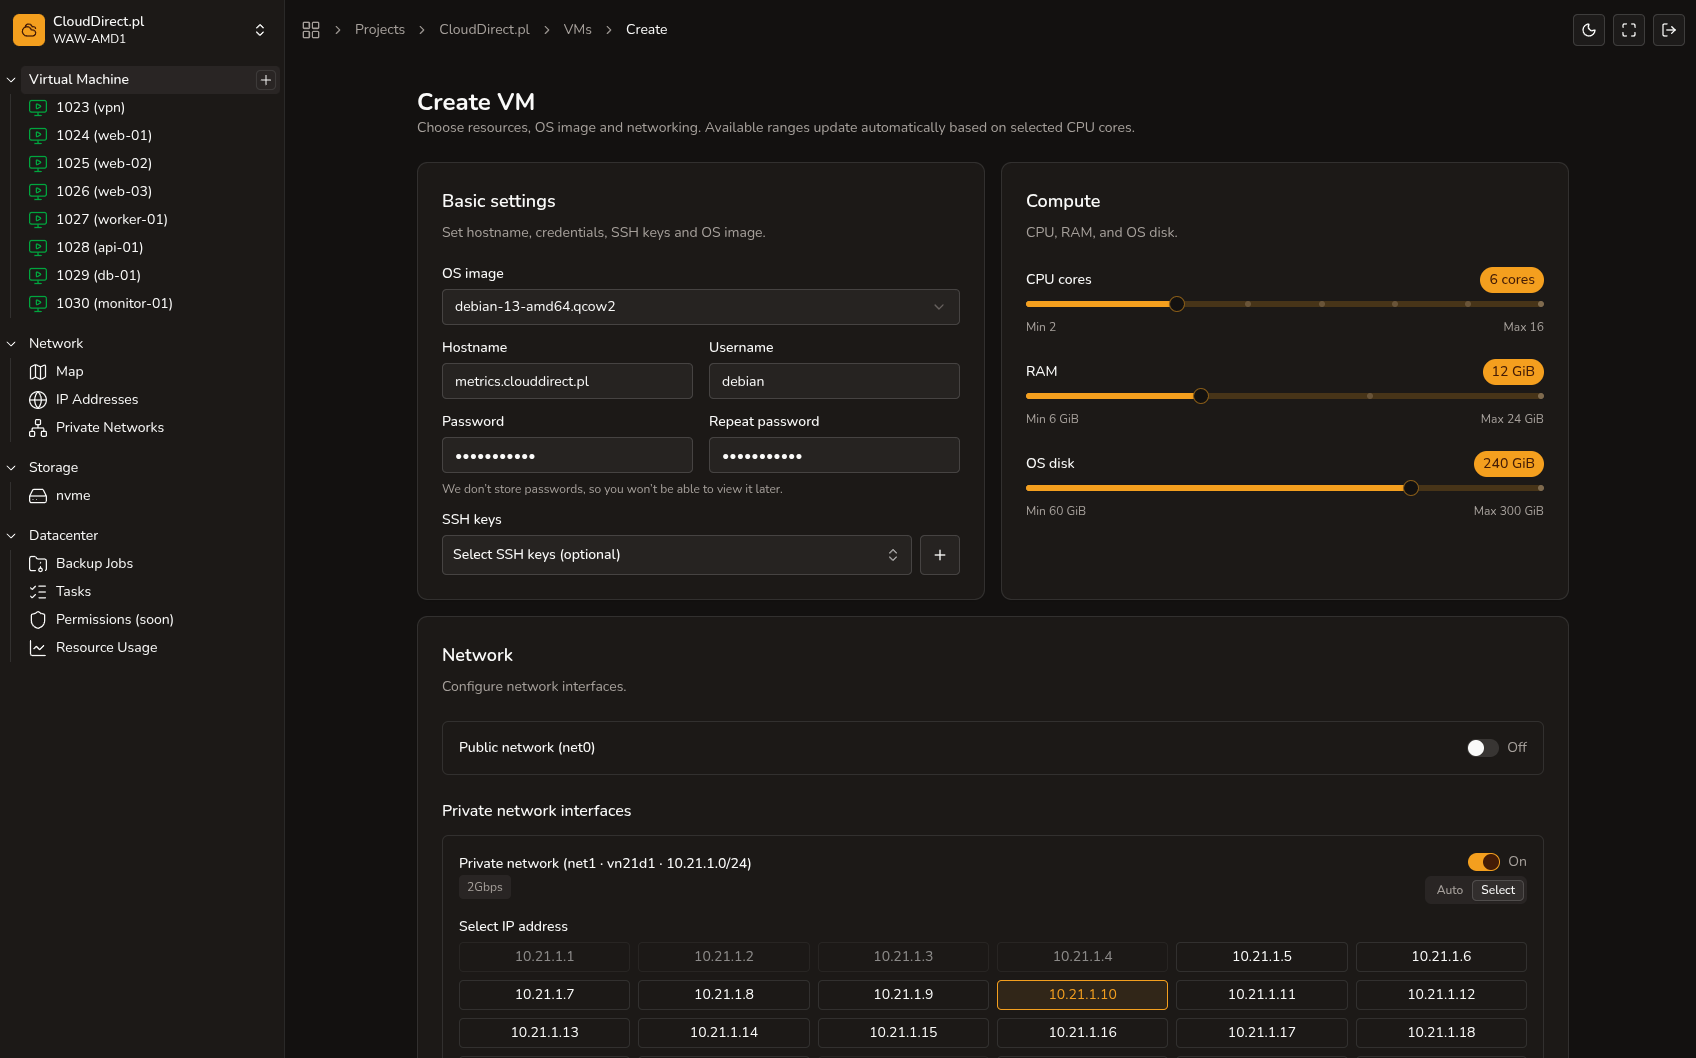Open Backup Jobs under Datacenter
Viewport: 1696px width, 1058px height.
[x=94, y=563]
